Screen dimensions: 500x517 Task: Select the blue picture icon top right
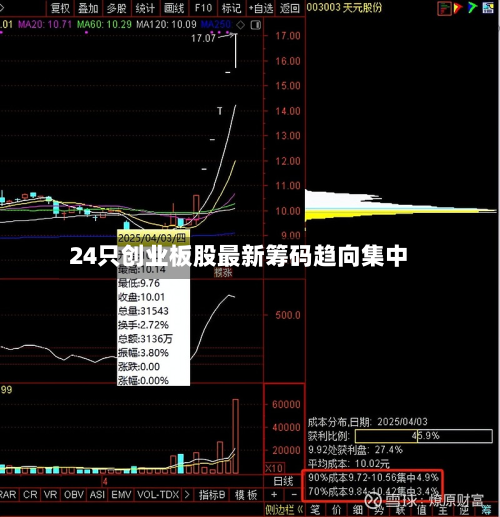coord(488,8)
